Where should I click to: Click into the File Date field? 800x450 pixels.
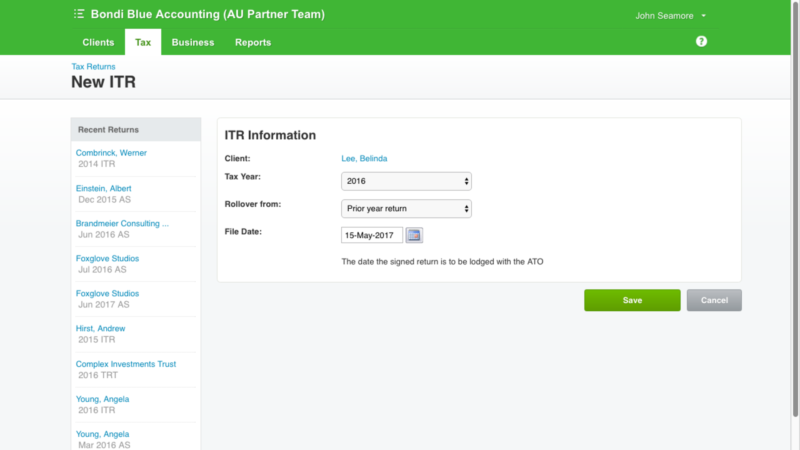point(372,235)
